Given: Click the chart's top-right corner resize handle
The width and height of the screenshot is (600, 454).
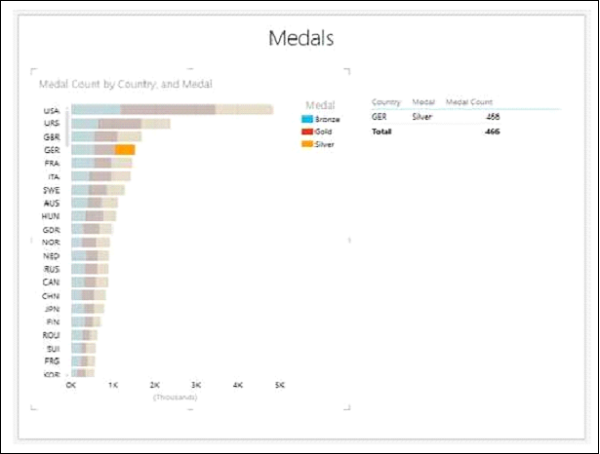Looking at the screenshot, I should 348,70.
